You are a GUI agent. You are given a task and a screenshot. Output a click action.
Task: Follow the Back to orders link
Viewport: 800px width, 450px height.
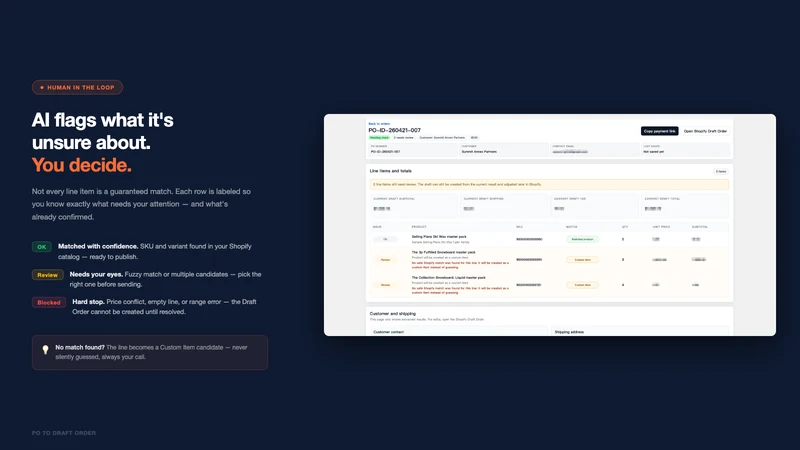click(x=379, y=123)
